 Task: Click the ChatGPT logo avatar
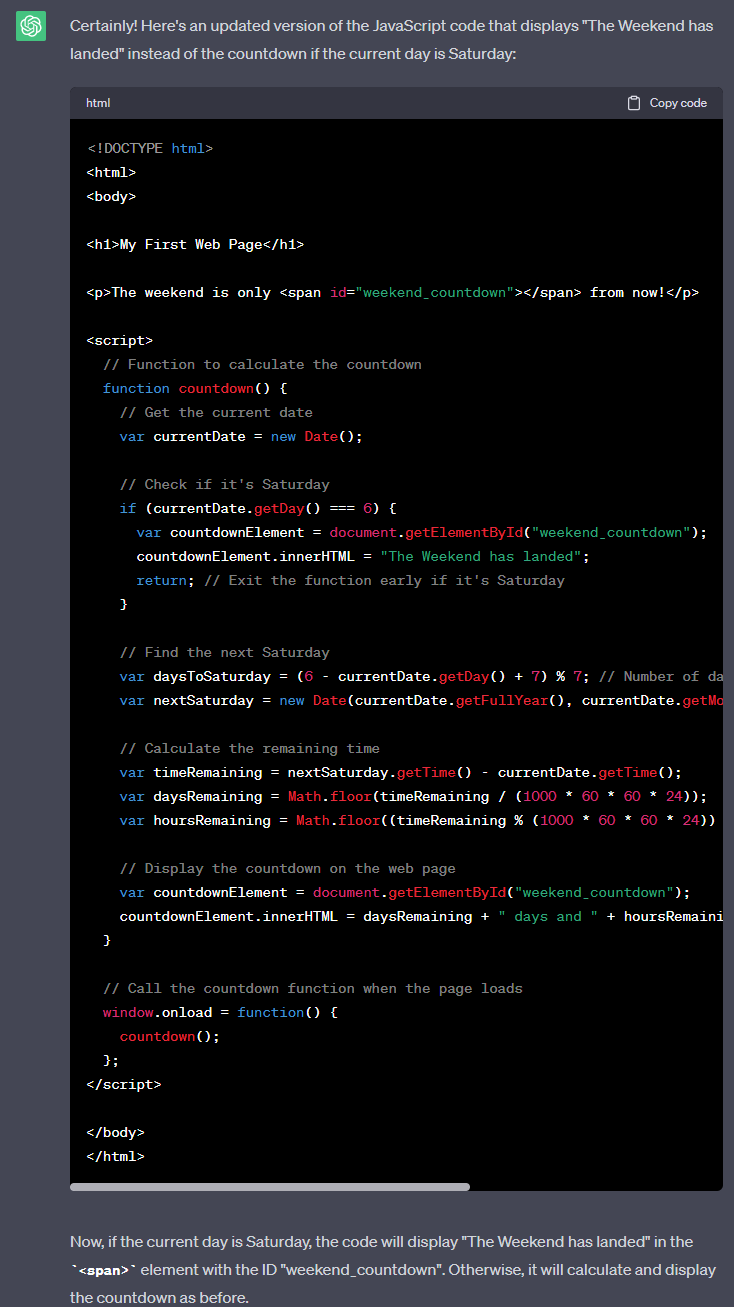[x=31, y=26]
